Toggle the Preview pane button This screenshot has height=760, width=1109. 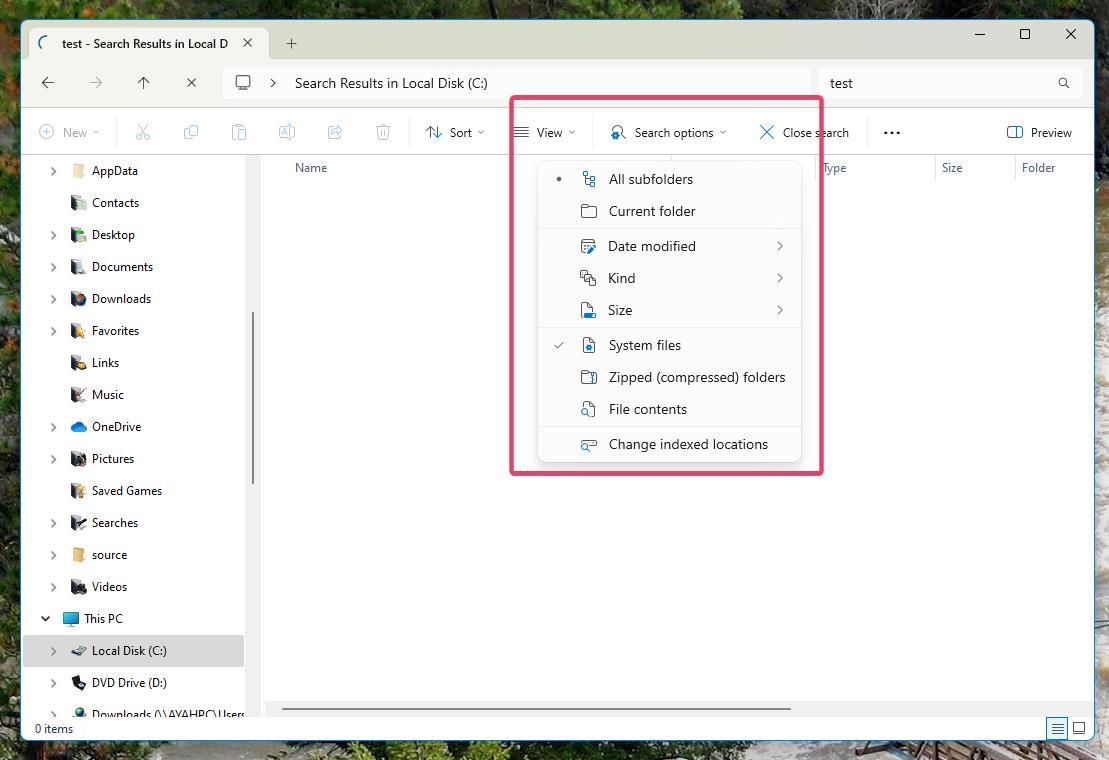[1039, 132]
